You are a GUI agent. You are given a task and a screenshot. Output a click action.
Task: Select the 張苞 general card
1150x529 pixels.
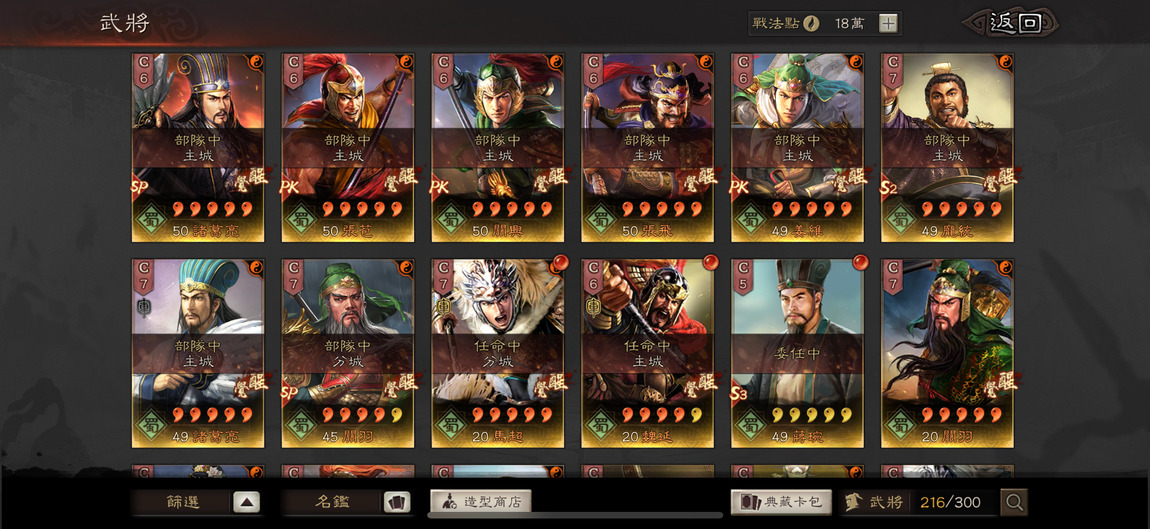(x=348, y=147)
